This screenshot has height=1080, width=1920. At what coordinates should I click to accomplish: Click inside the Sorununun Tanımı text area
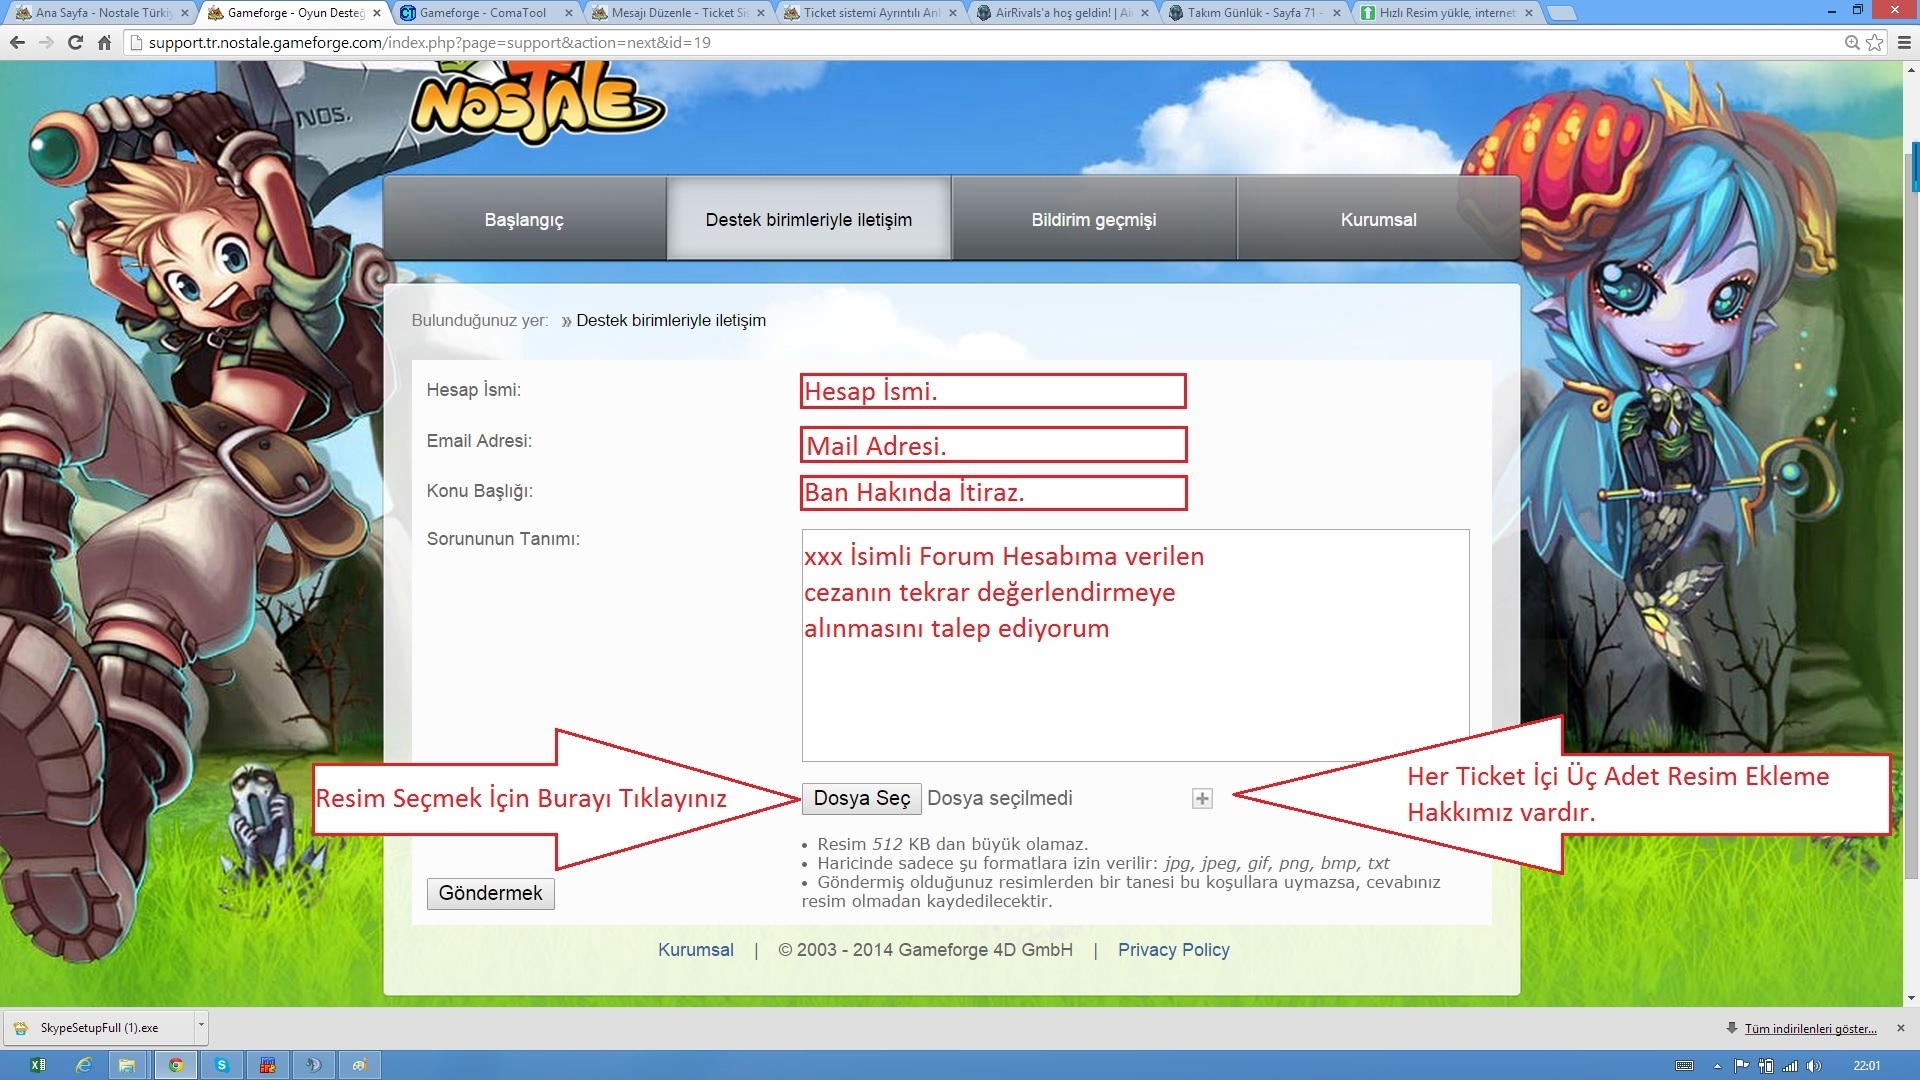[1135, 645]
